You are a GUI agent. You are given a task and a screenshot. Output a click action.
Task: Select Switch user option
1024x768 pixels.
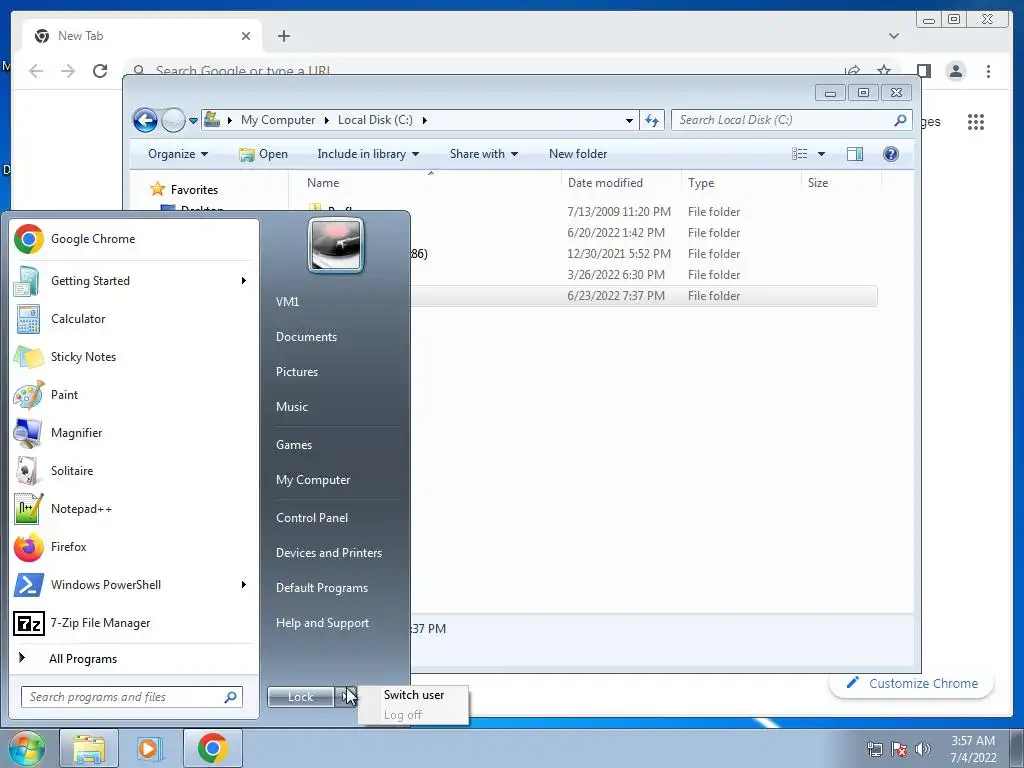click(x=414, y=695)
